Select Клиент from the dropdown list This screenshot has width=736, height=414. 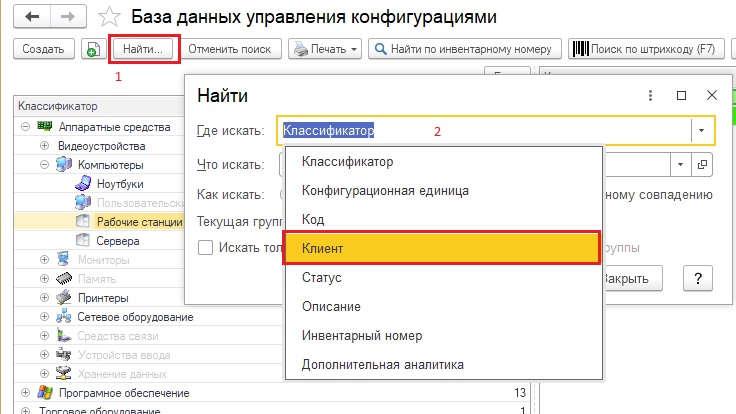(x=443, y=247)
